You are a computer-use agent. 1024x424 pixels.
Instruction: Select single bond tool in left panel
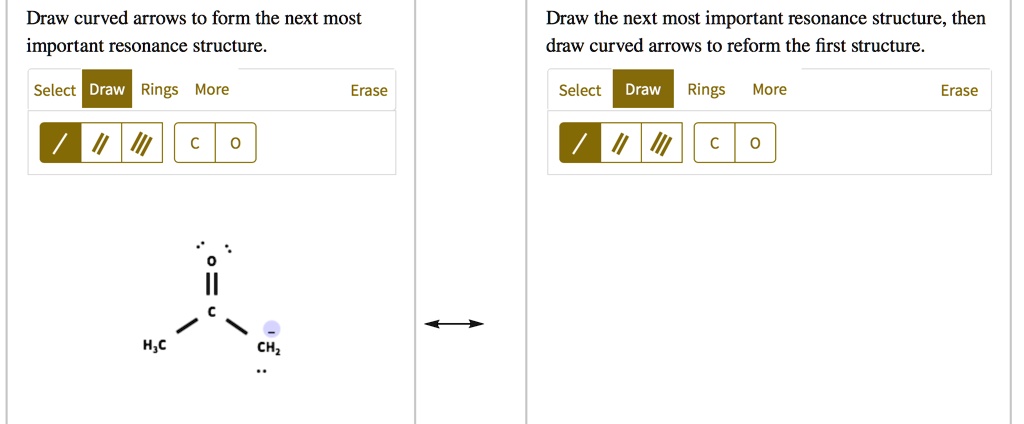tap(61, 142)
